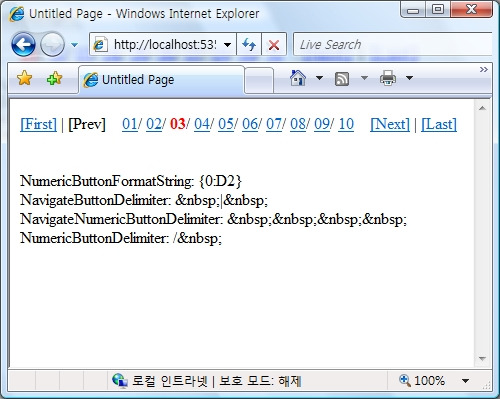Image resolution: width=500 pixels, height=399 pixels.
Task: Open page 10 link
Action: pyautogui.click(x=346, y=124)
